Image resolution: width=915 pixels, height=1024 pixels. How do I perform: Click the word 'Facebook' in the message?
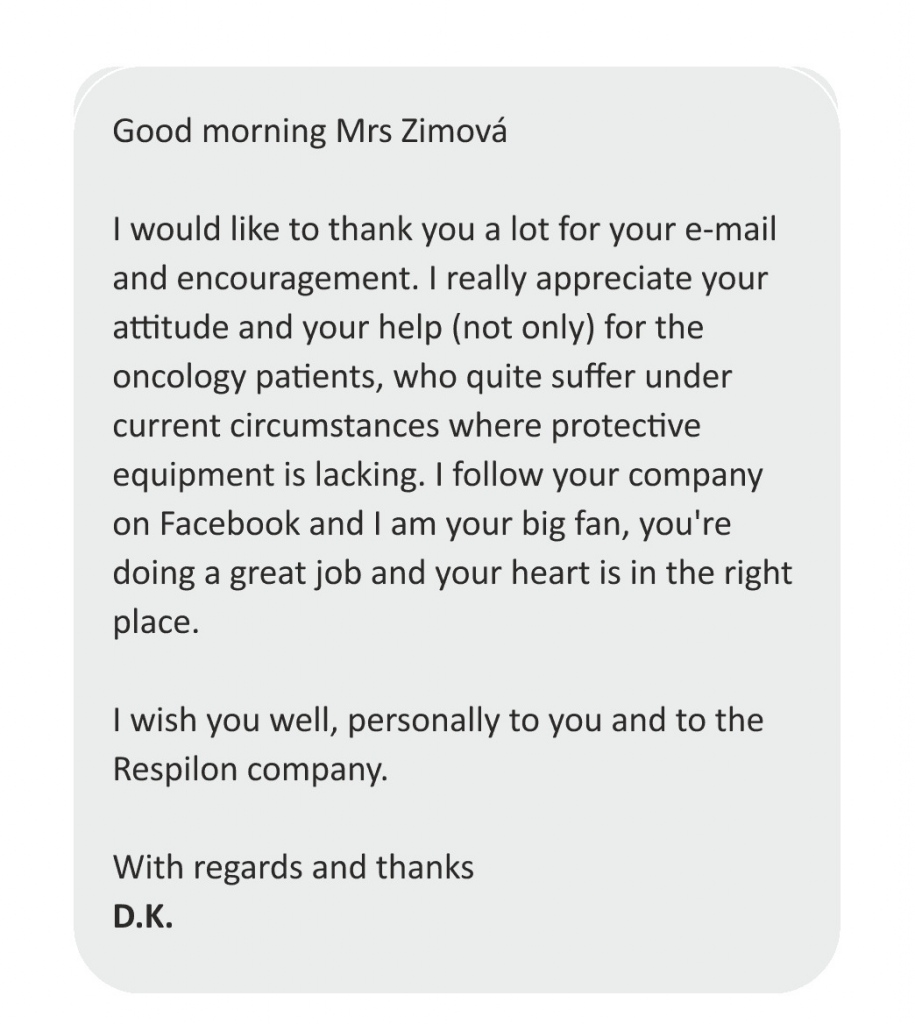(229, 524)
